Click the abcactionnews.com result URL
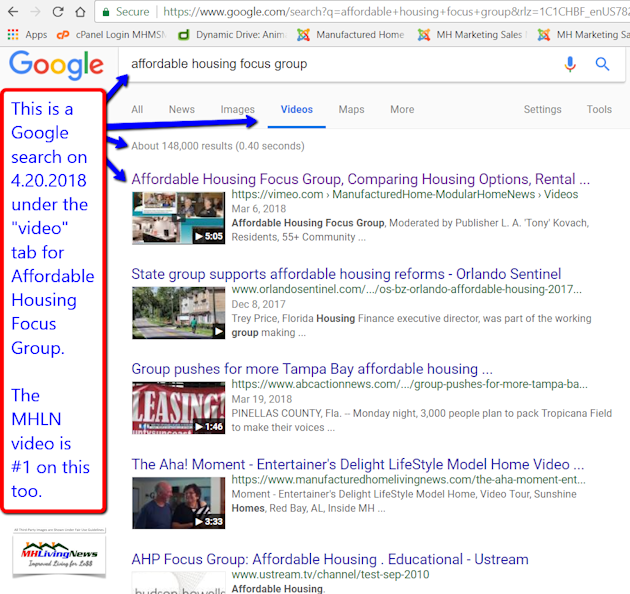The height and width of the screenshot is (594, 630). pos(409,384)
